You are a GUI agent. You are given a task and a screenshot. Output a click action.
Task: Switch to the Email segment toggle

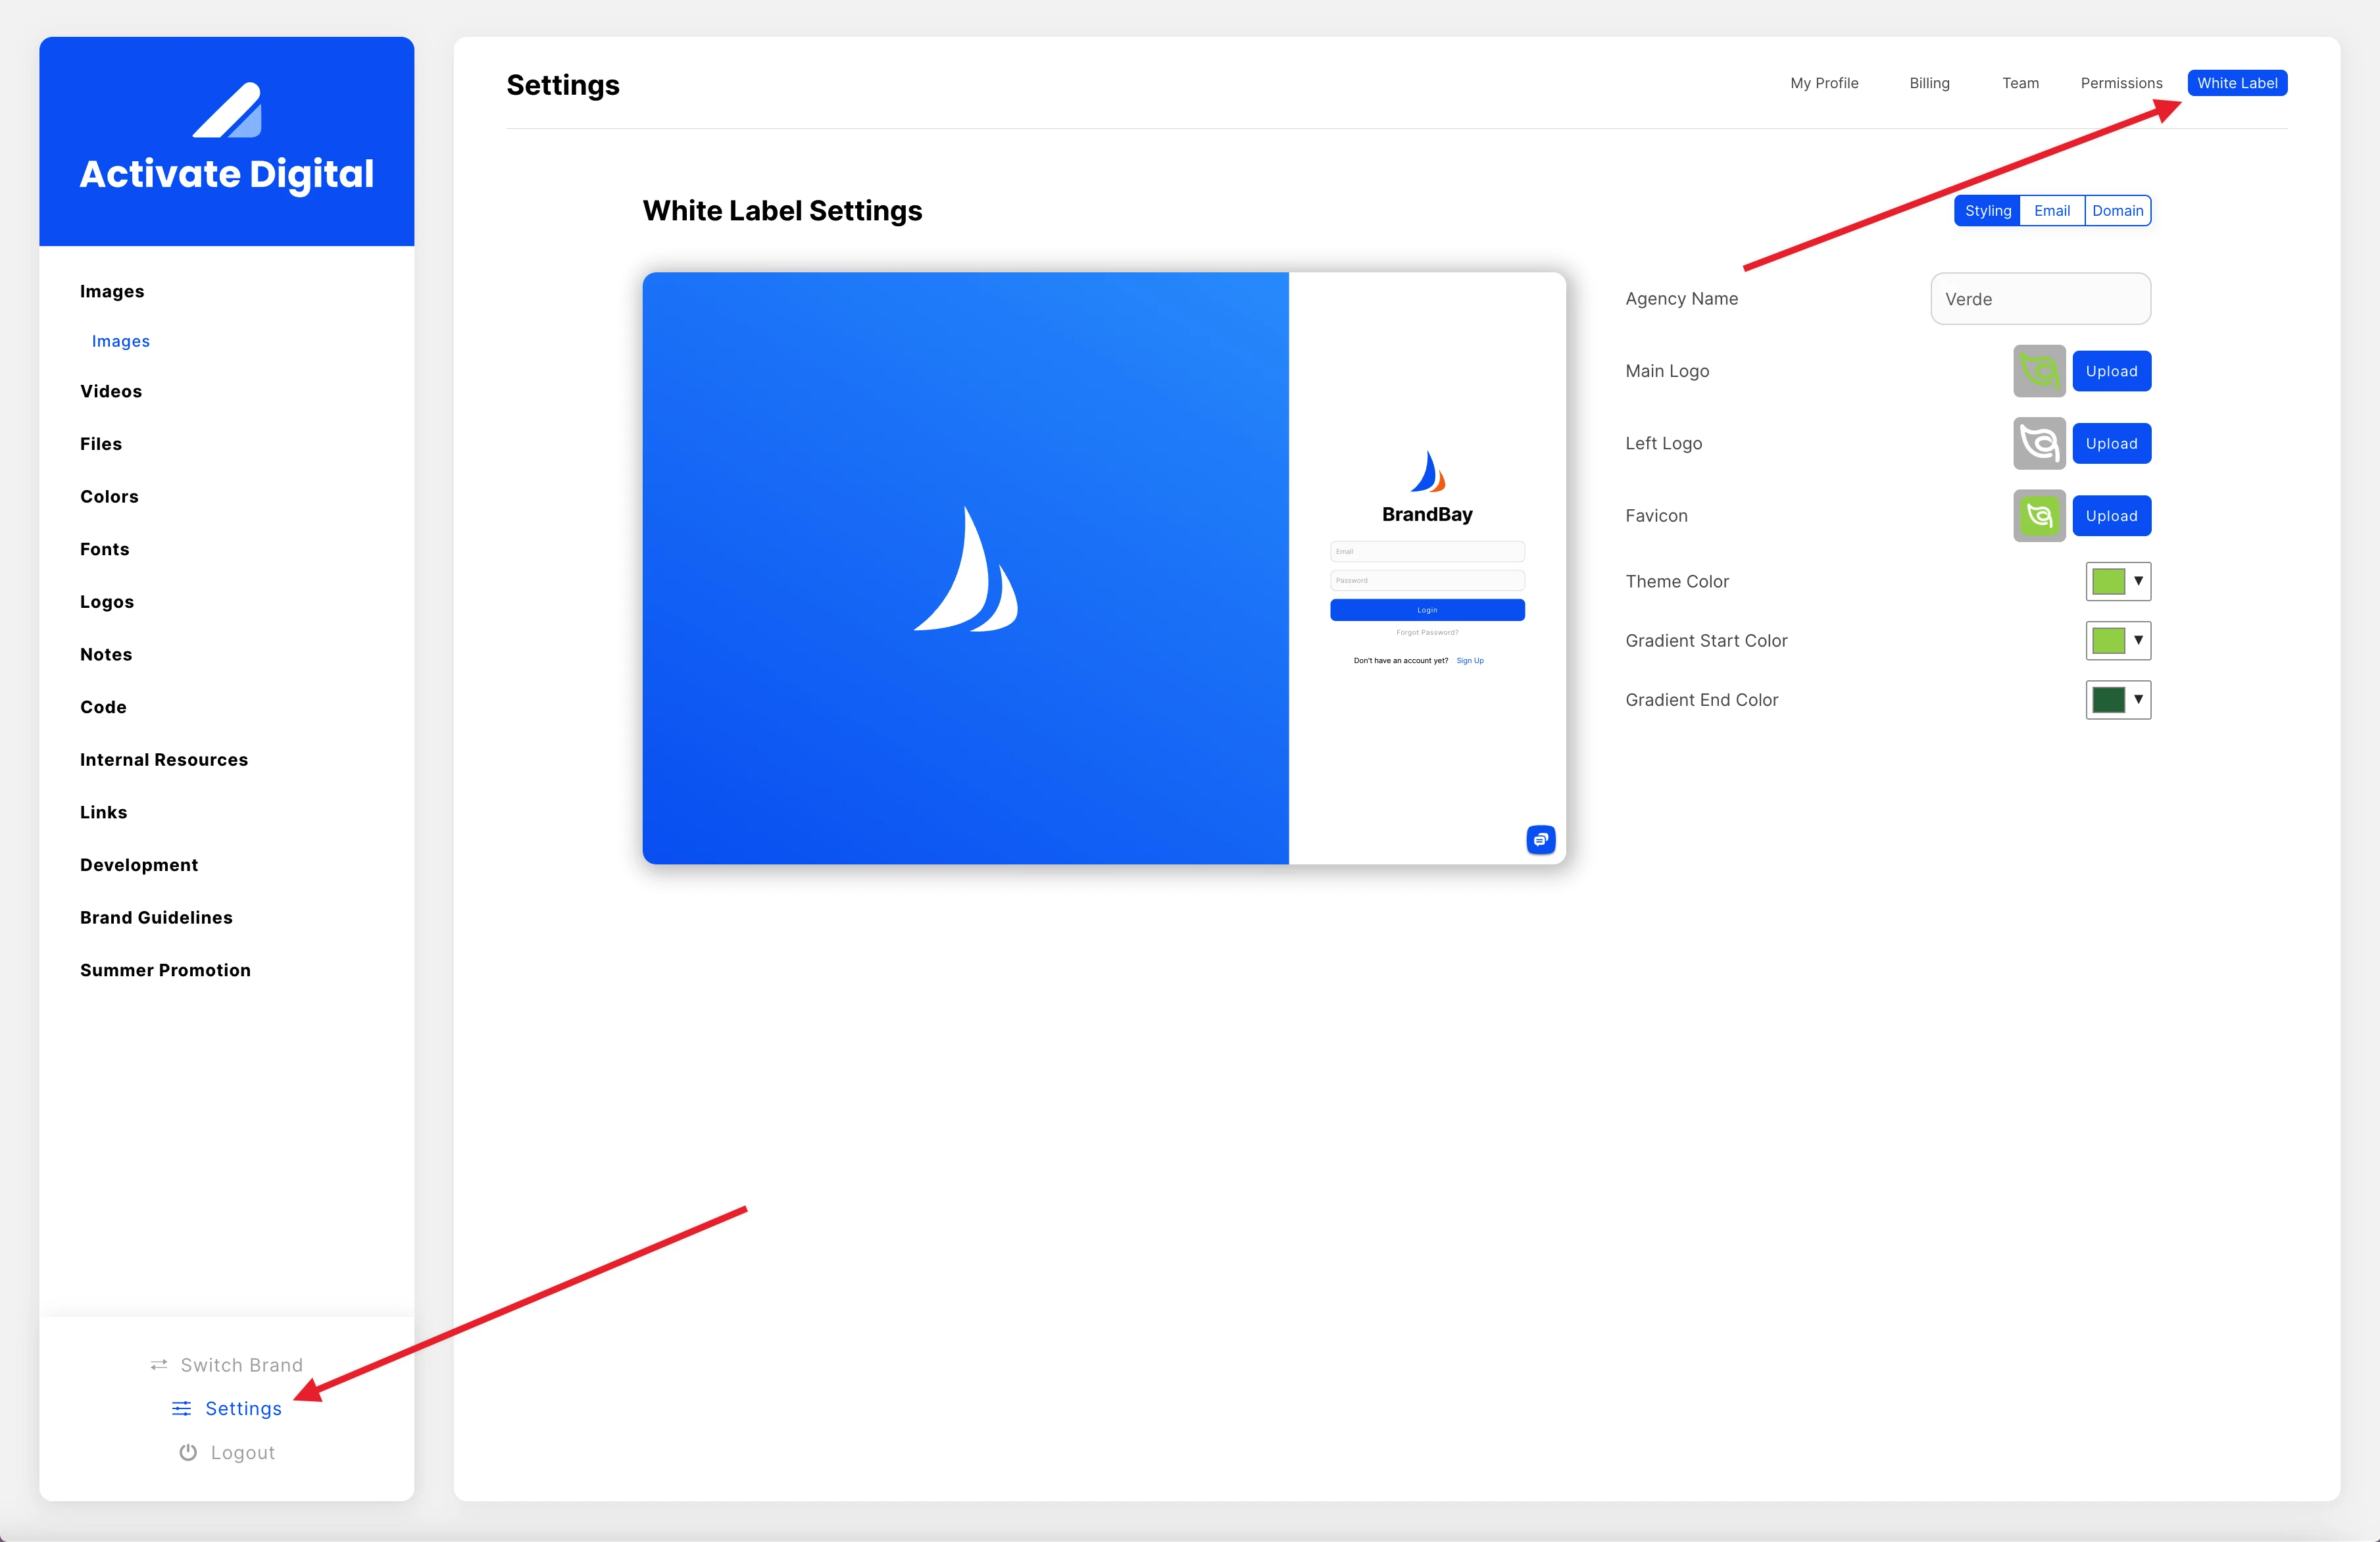coord(2051,211)
